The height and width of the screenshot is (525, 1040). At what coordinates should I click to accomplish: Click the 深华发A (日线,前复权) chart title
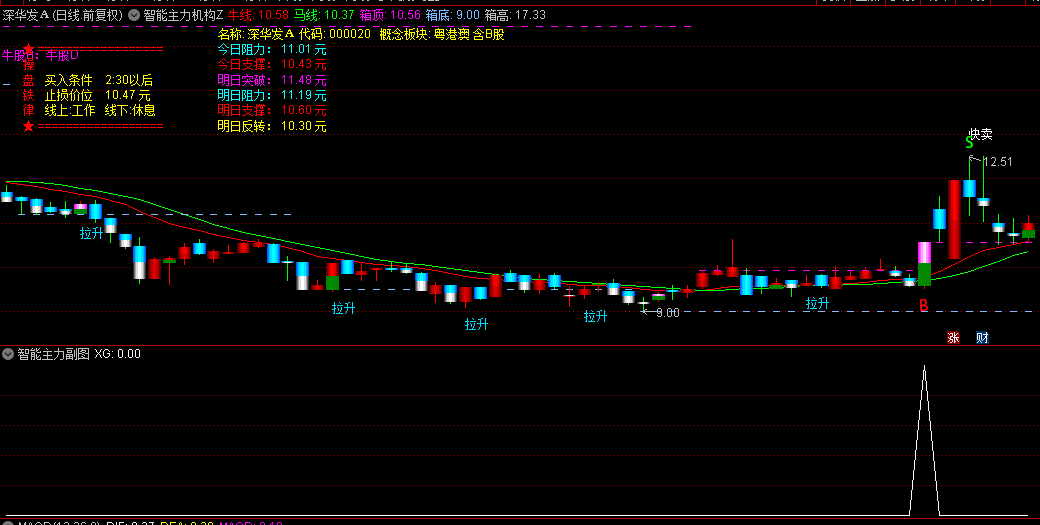click(62, 15)
